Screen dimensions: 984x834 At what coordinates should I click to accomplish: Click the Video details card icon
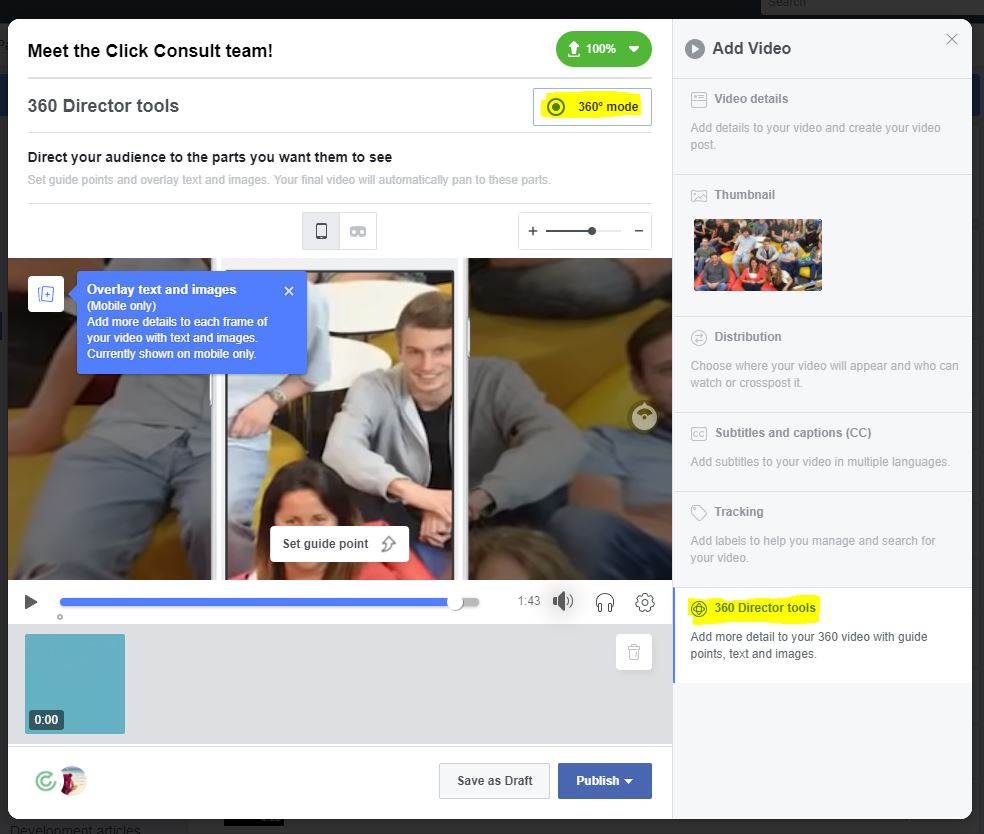[698, 99]
